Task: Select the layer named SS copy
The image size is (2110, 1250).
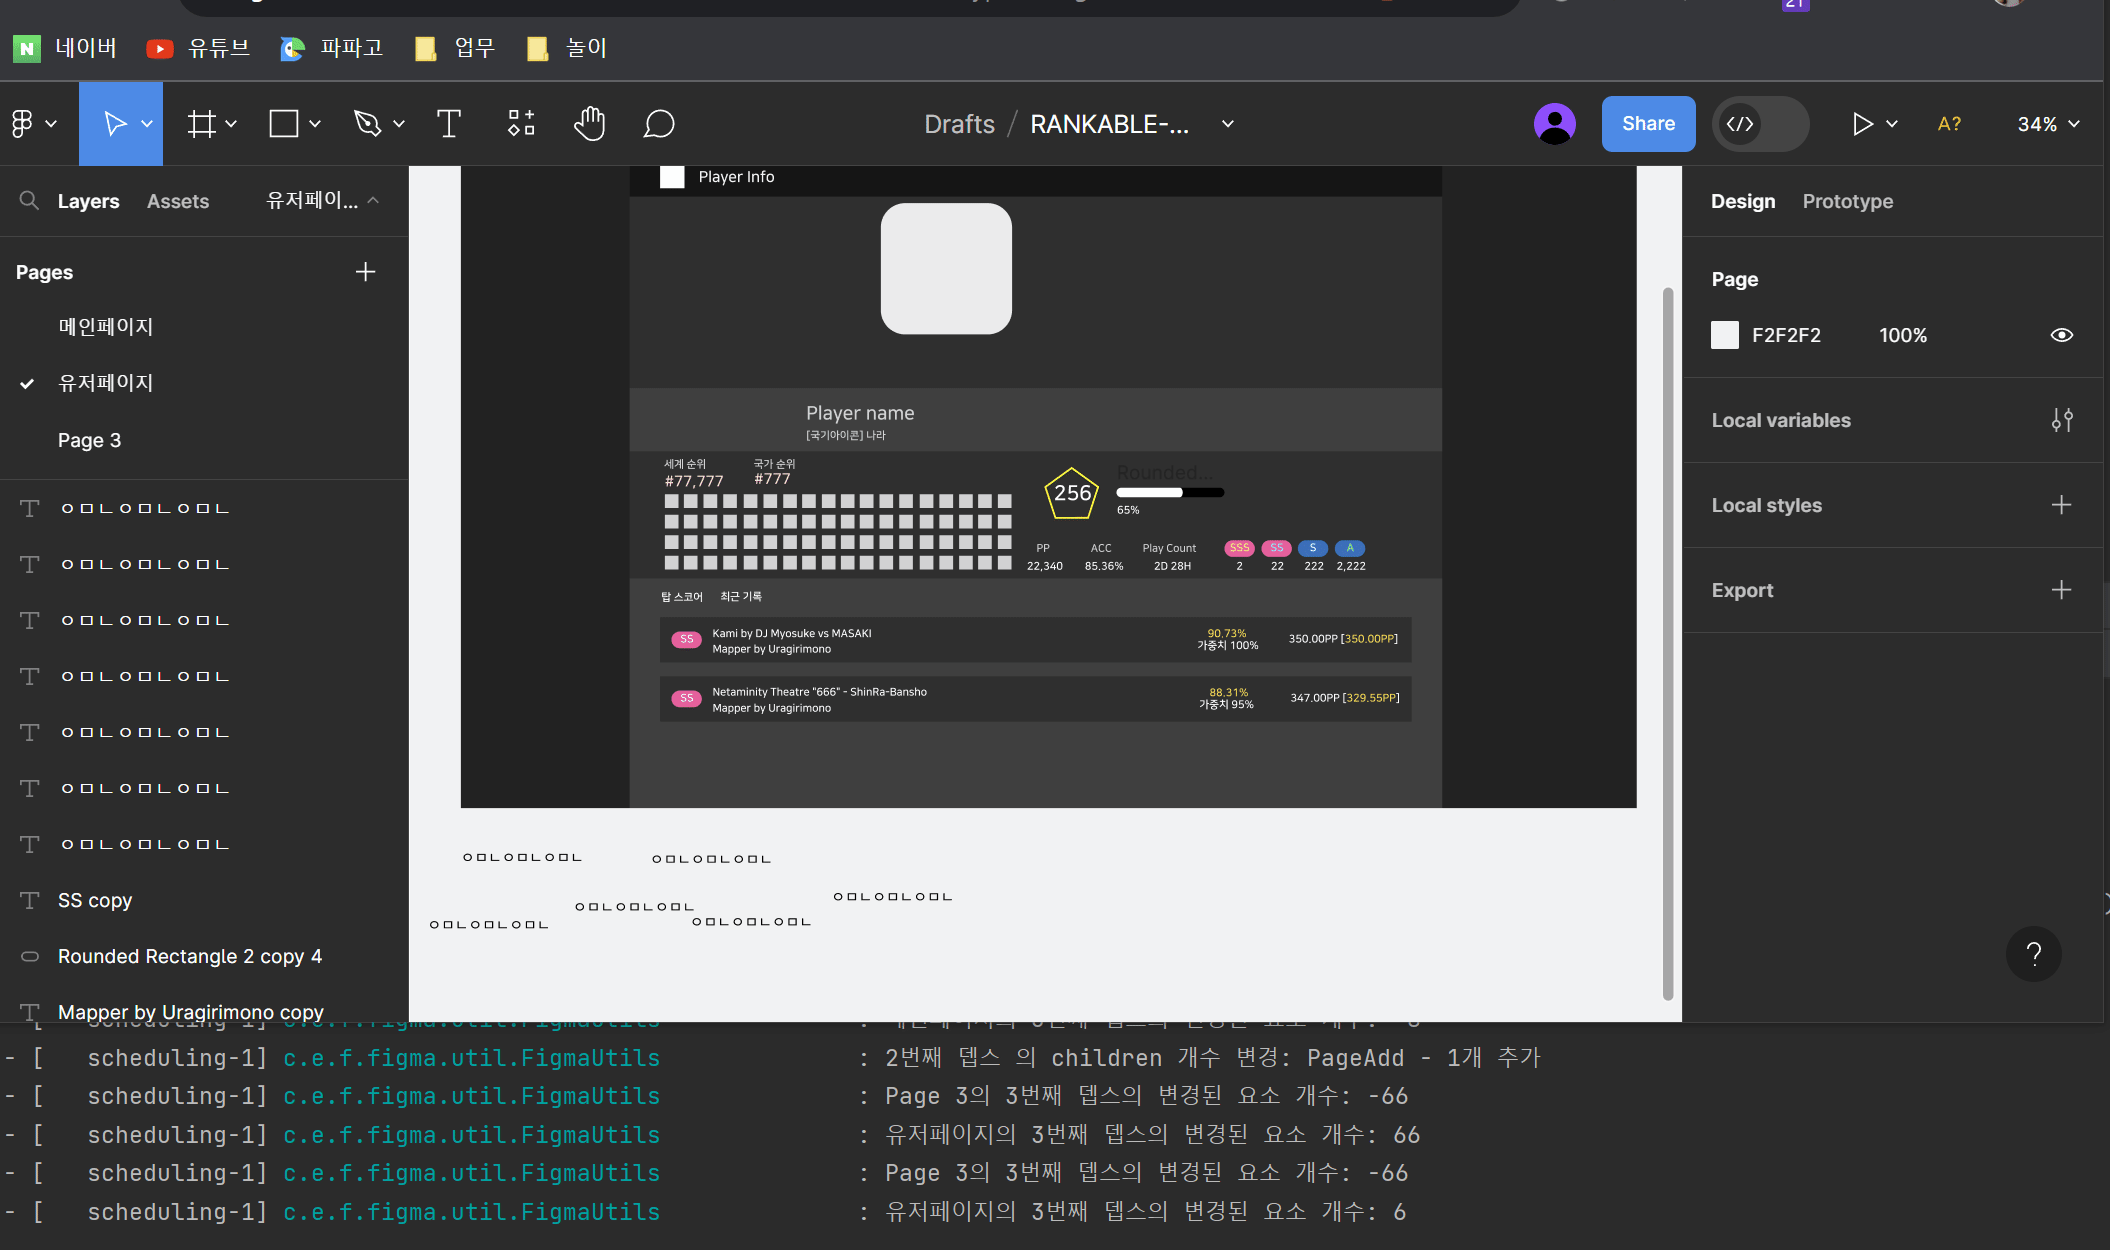Action: [95, 900]
